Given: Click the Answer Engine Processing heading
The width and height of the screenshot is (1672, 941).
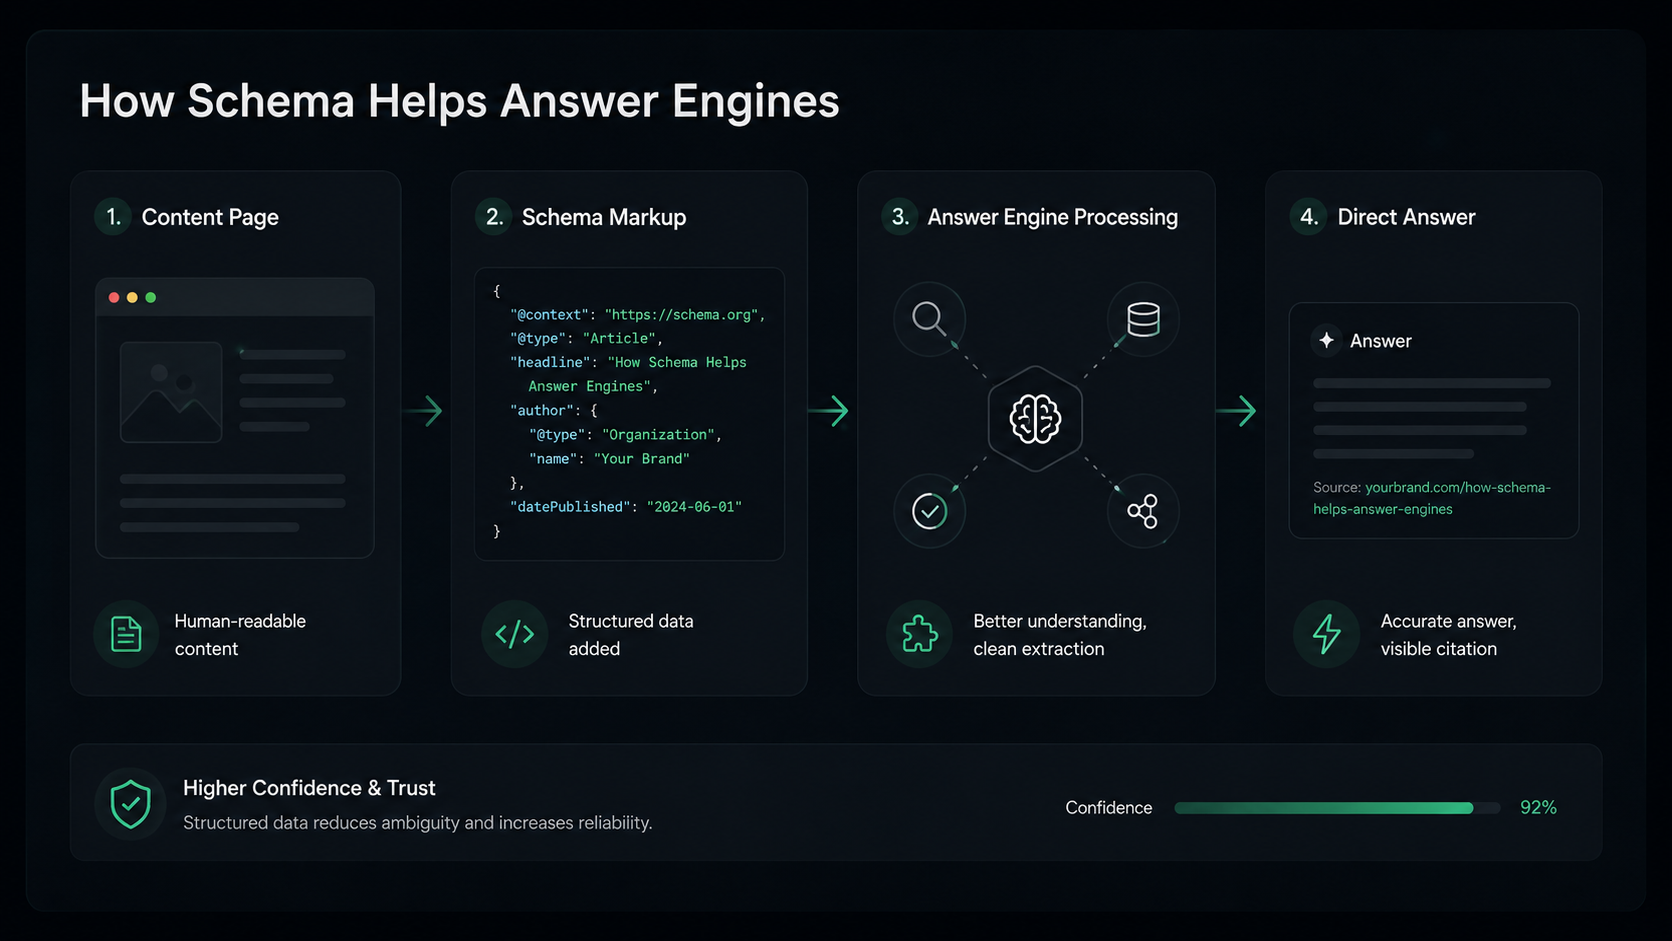Looking at the screenshot, I should [x=1052, y=217].
